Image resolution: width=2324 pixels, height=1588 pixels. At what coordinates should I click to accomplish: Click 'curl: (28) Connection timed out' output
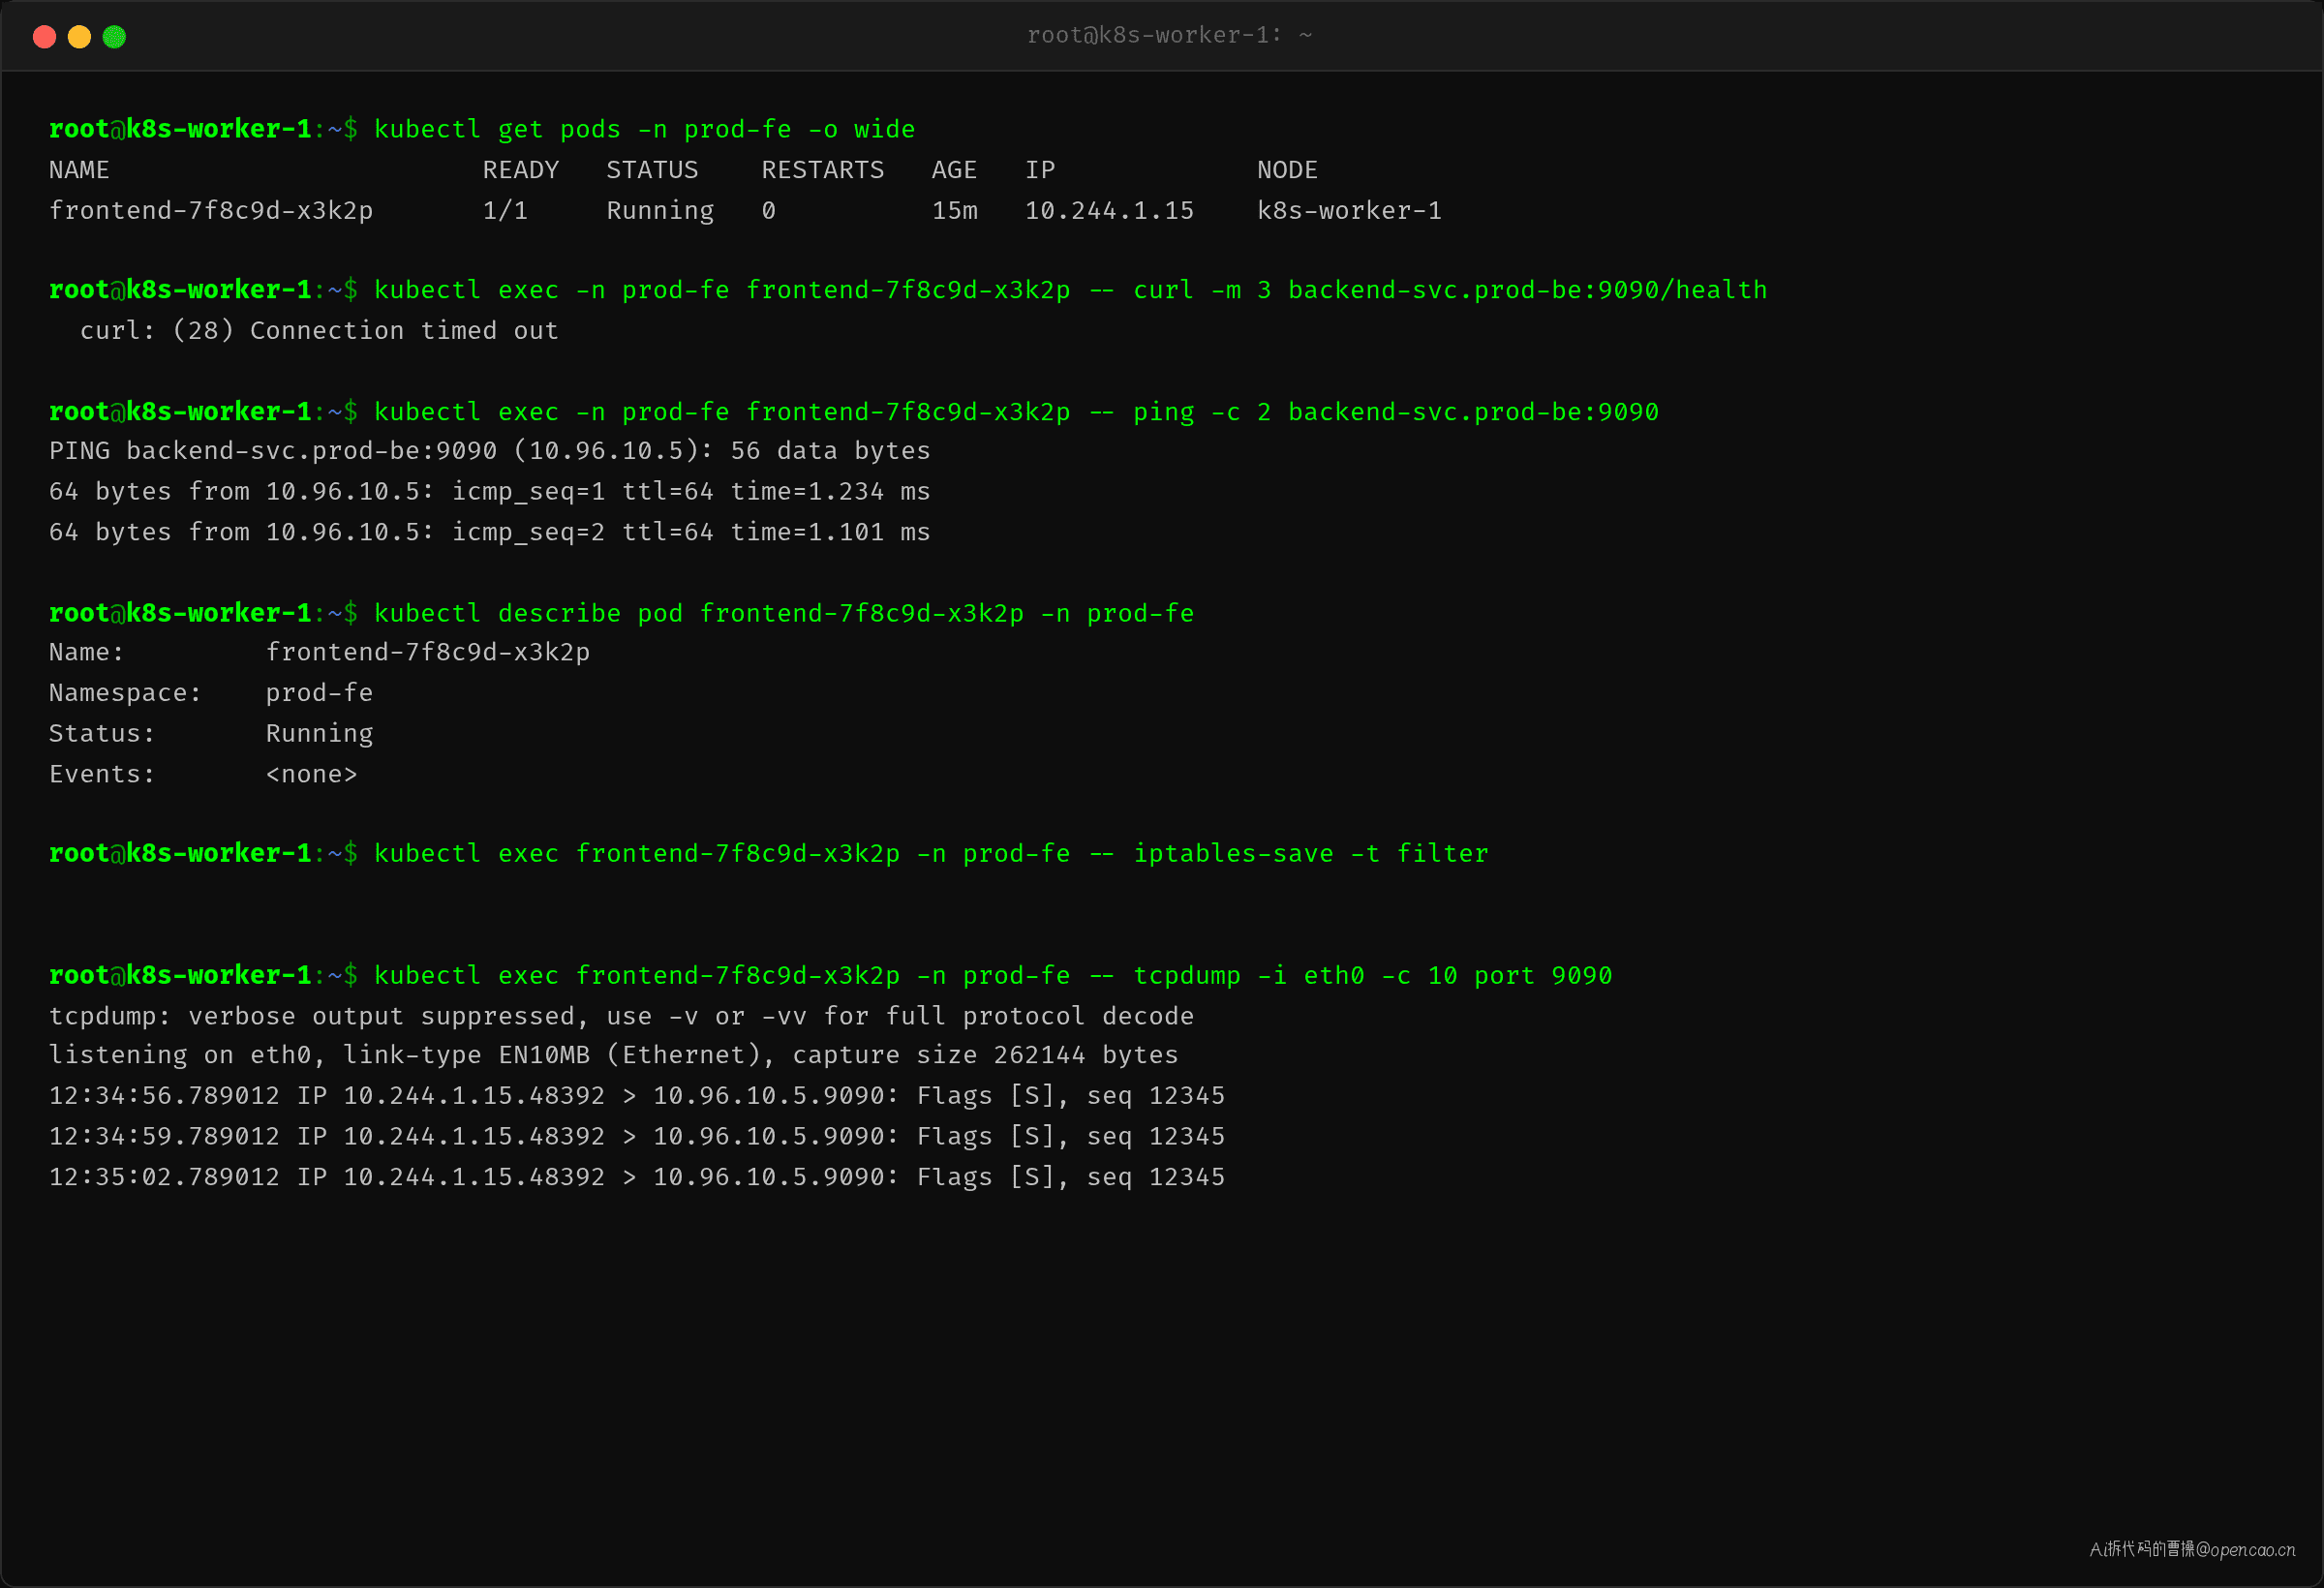pyautogui.click(x=319, y=331)
